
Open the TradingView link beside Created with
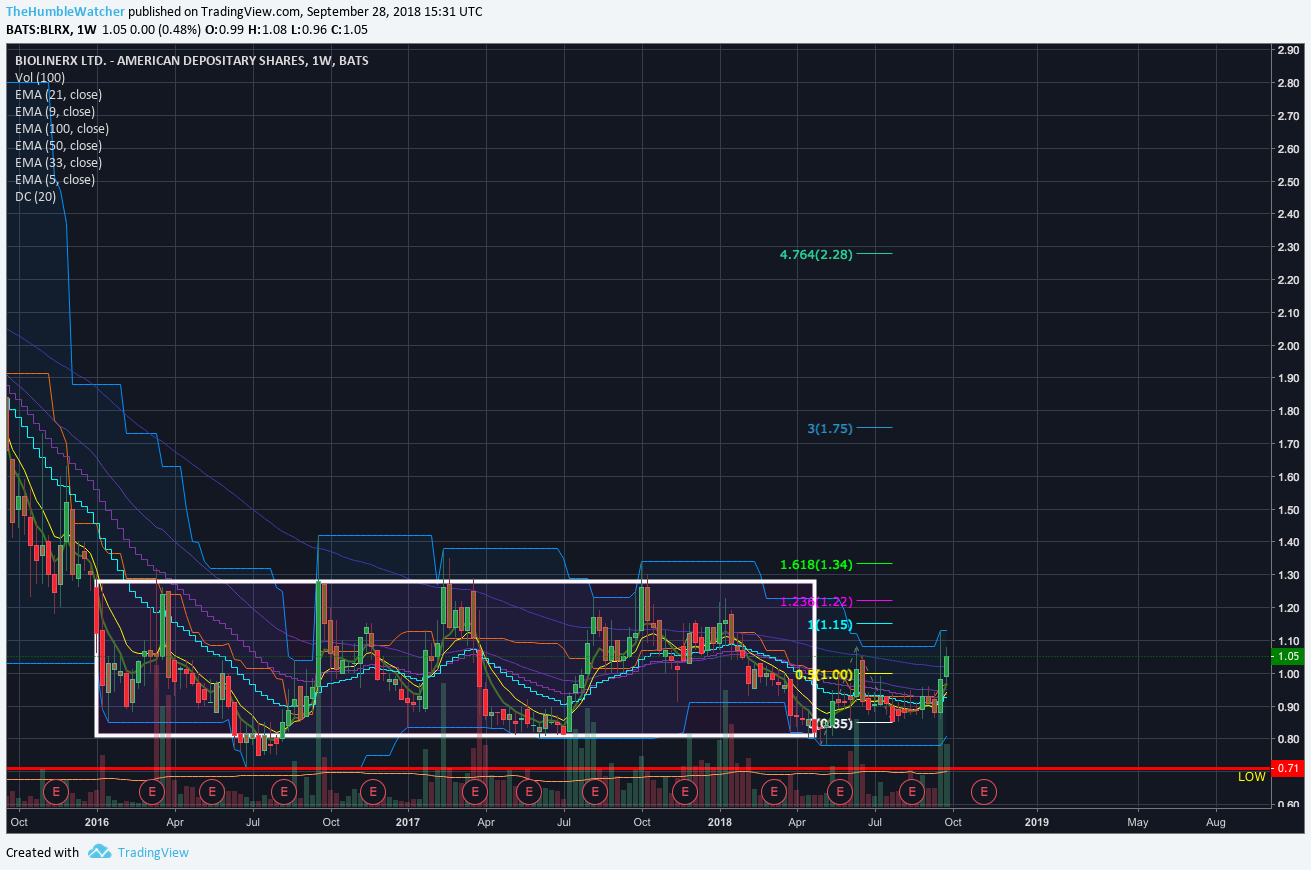tap(153, 853)
